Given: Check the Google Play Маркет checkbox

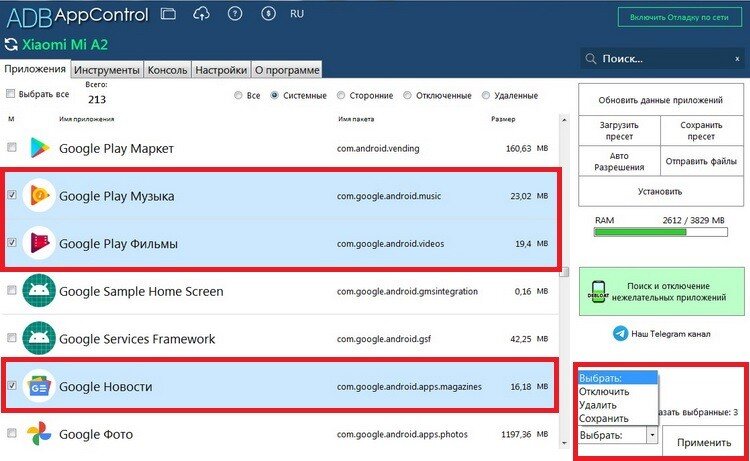Looking at the screenshot, I should click(12, 147).
